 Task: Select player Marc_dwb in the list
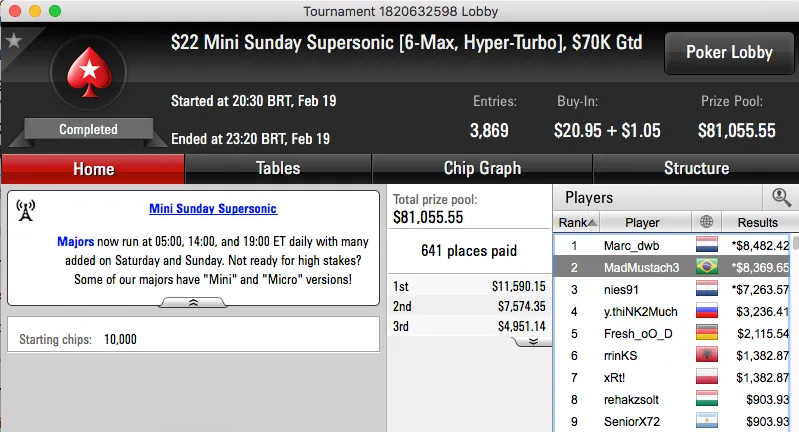pos(632,245)
